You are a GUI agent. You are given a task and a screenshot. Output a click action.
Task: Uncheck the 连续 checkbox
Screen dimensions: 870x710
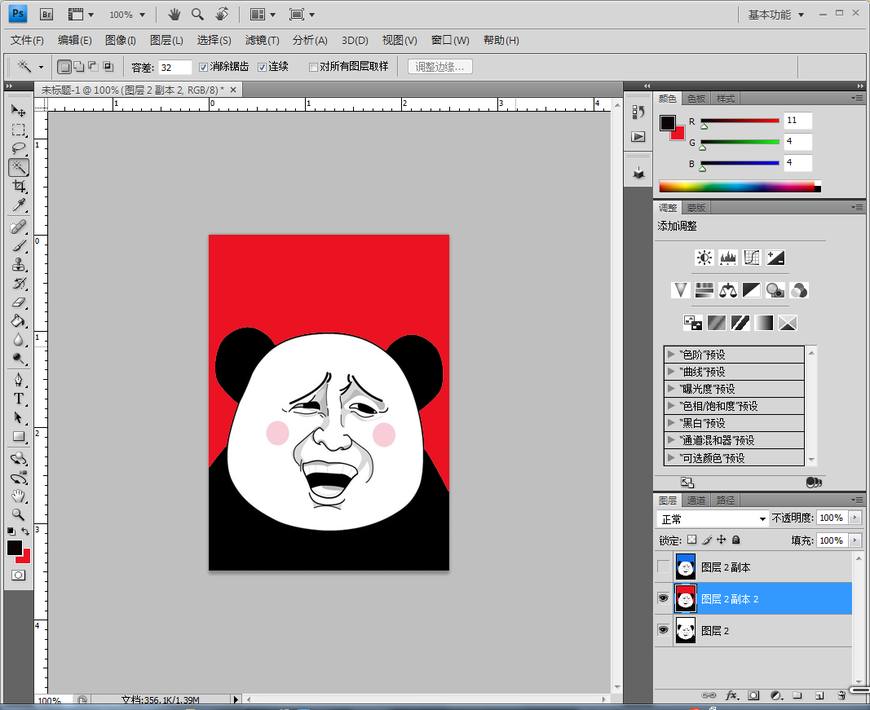tap(263, 67)
